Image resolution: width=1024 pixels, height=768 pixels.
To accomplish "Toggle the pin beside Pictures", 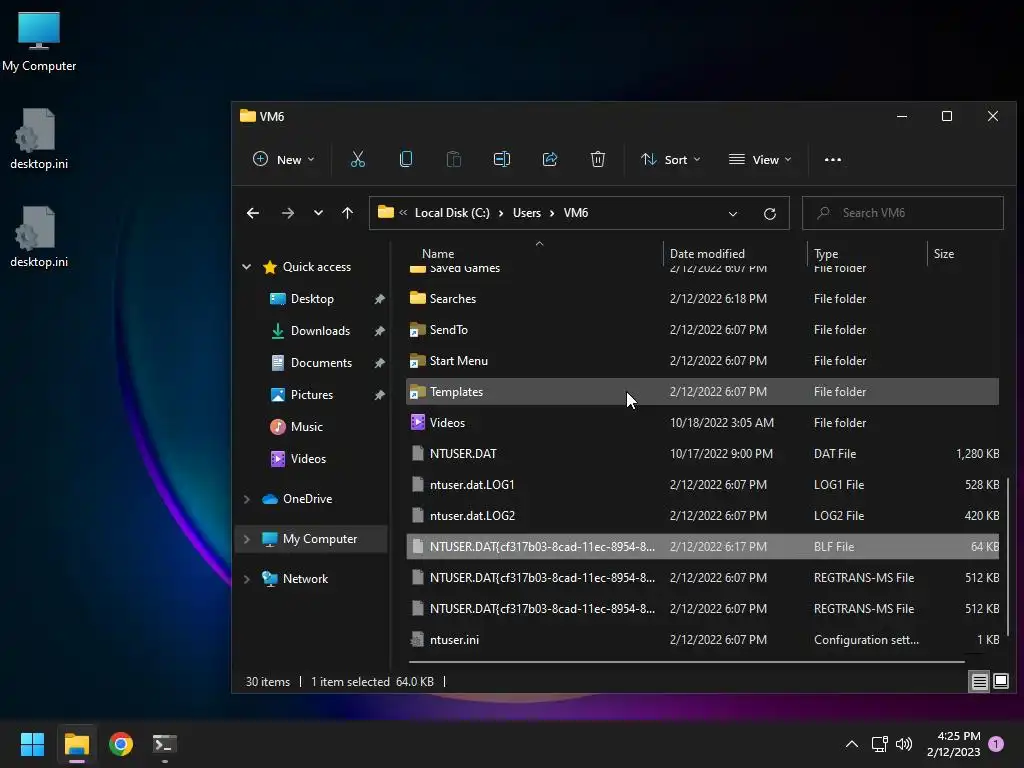I will click(379, 395).
